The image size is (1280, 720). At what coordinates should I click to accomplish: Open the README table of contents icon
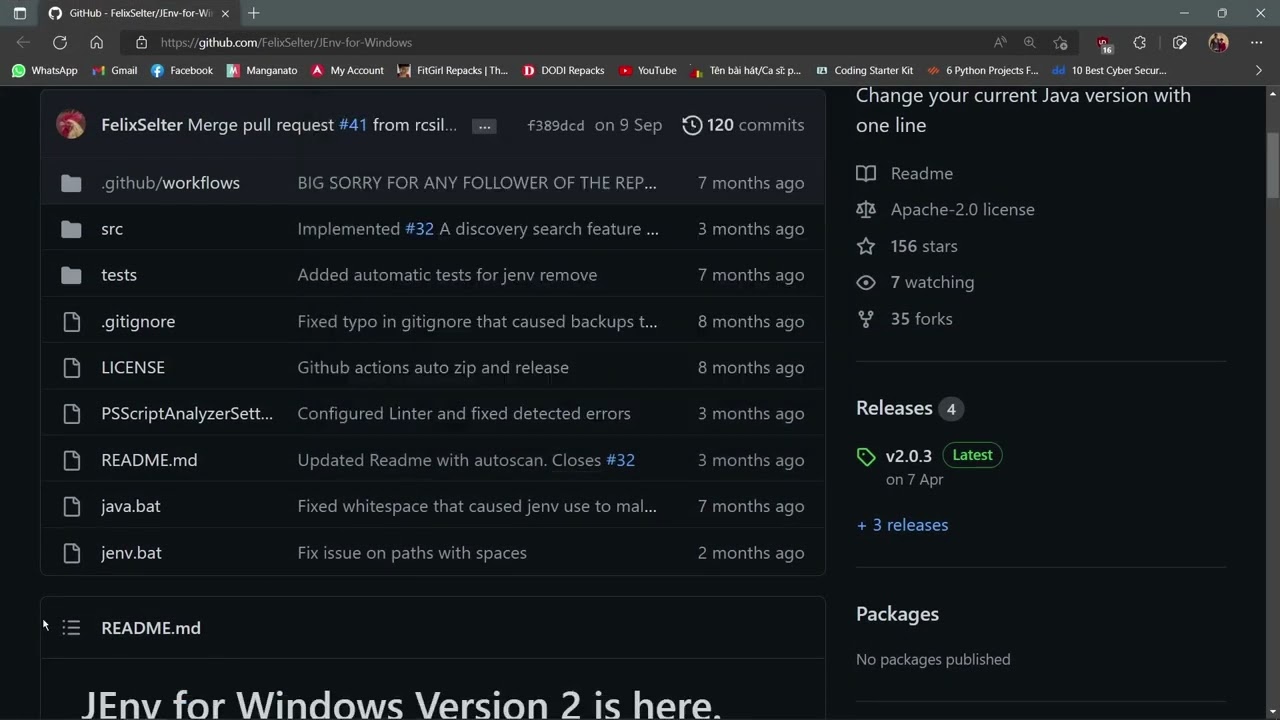point(71,628)
